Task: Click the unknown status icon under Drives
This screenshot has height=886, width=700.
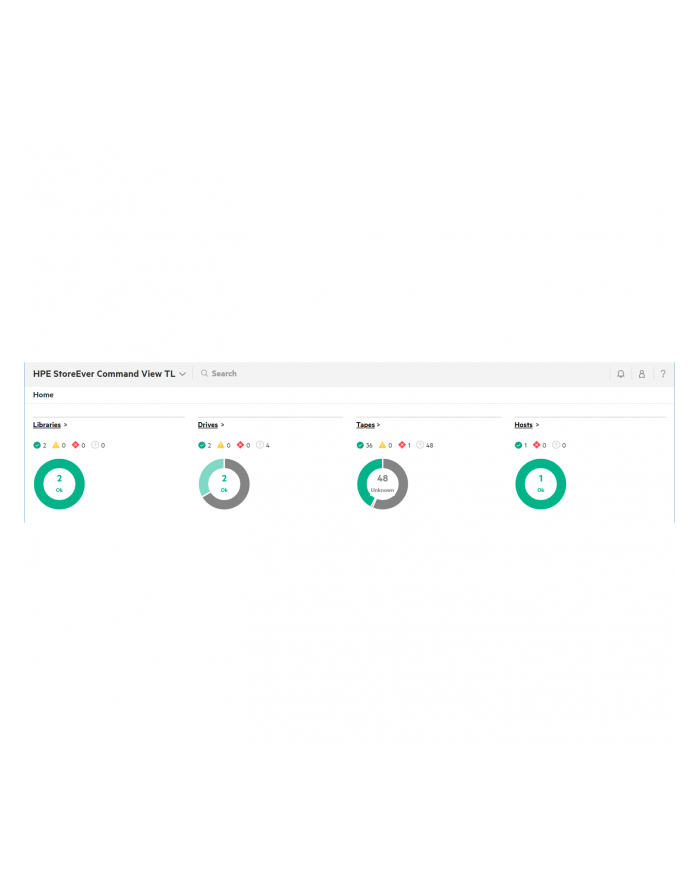Action: tap(260, 445)
